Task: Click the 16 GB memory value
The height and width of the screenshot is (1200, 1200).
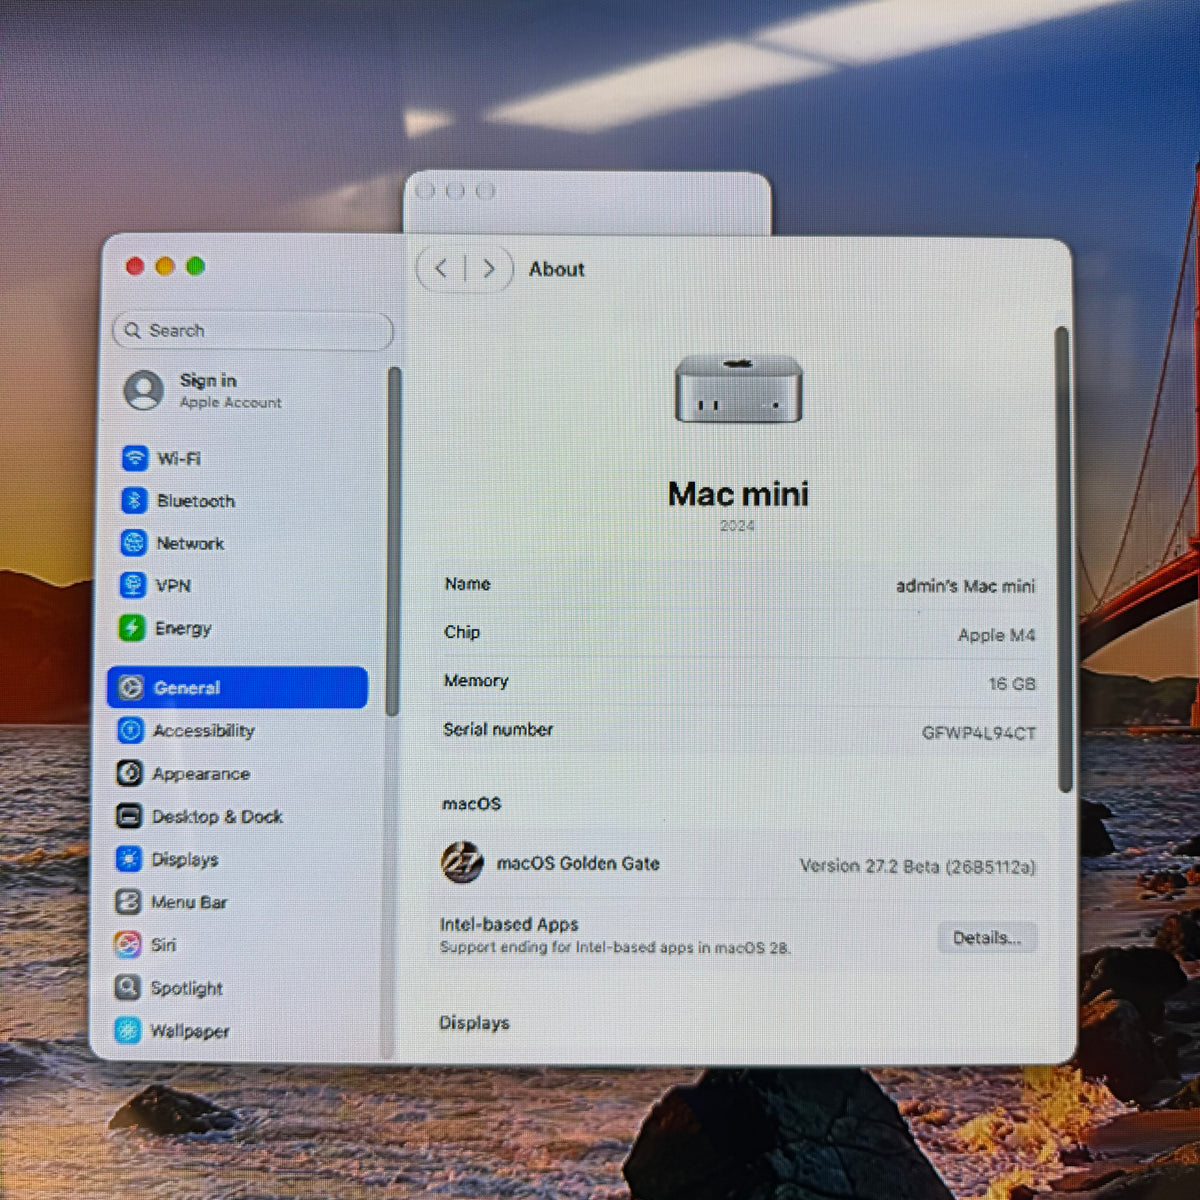Action: (x=1012, y=684)
